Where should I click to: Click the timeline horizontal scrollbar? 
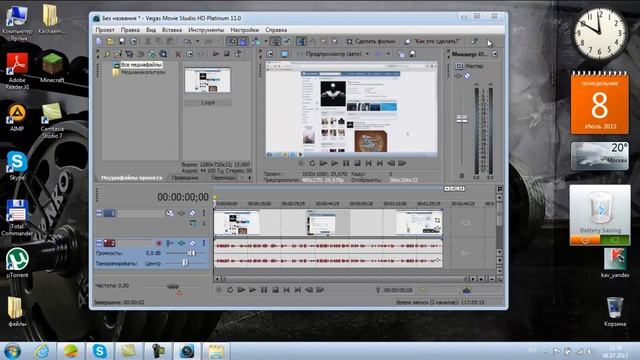click(x=344, y=279)
